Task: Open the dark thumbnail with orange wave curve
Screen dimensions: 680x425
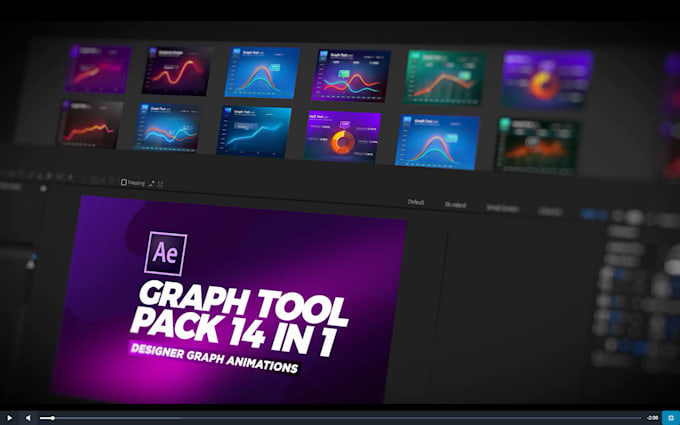Action: pyautogui.click(x=177, y=71)
